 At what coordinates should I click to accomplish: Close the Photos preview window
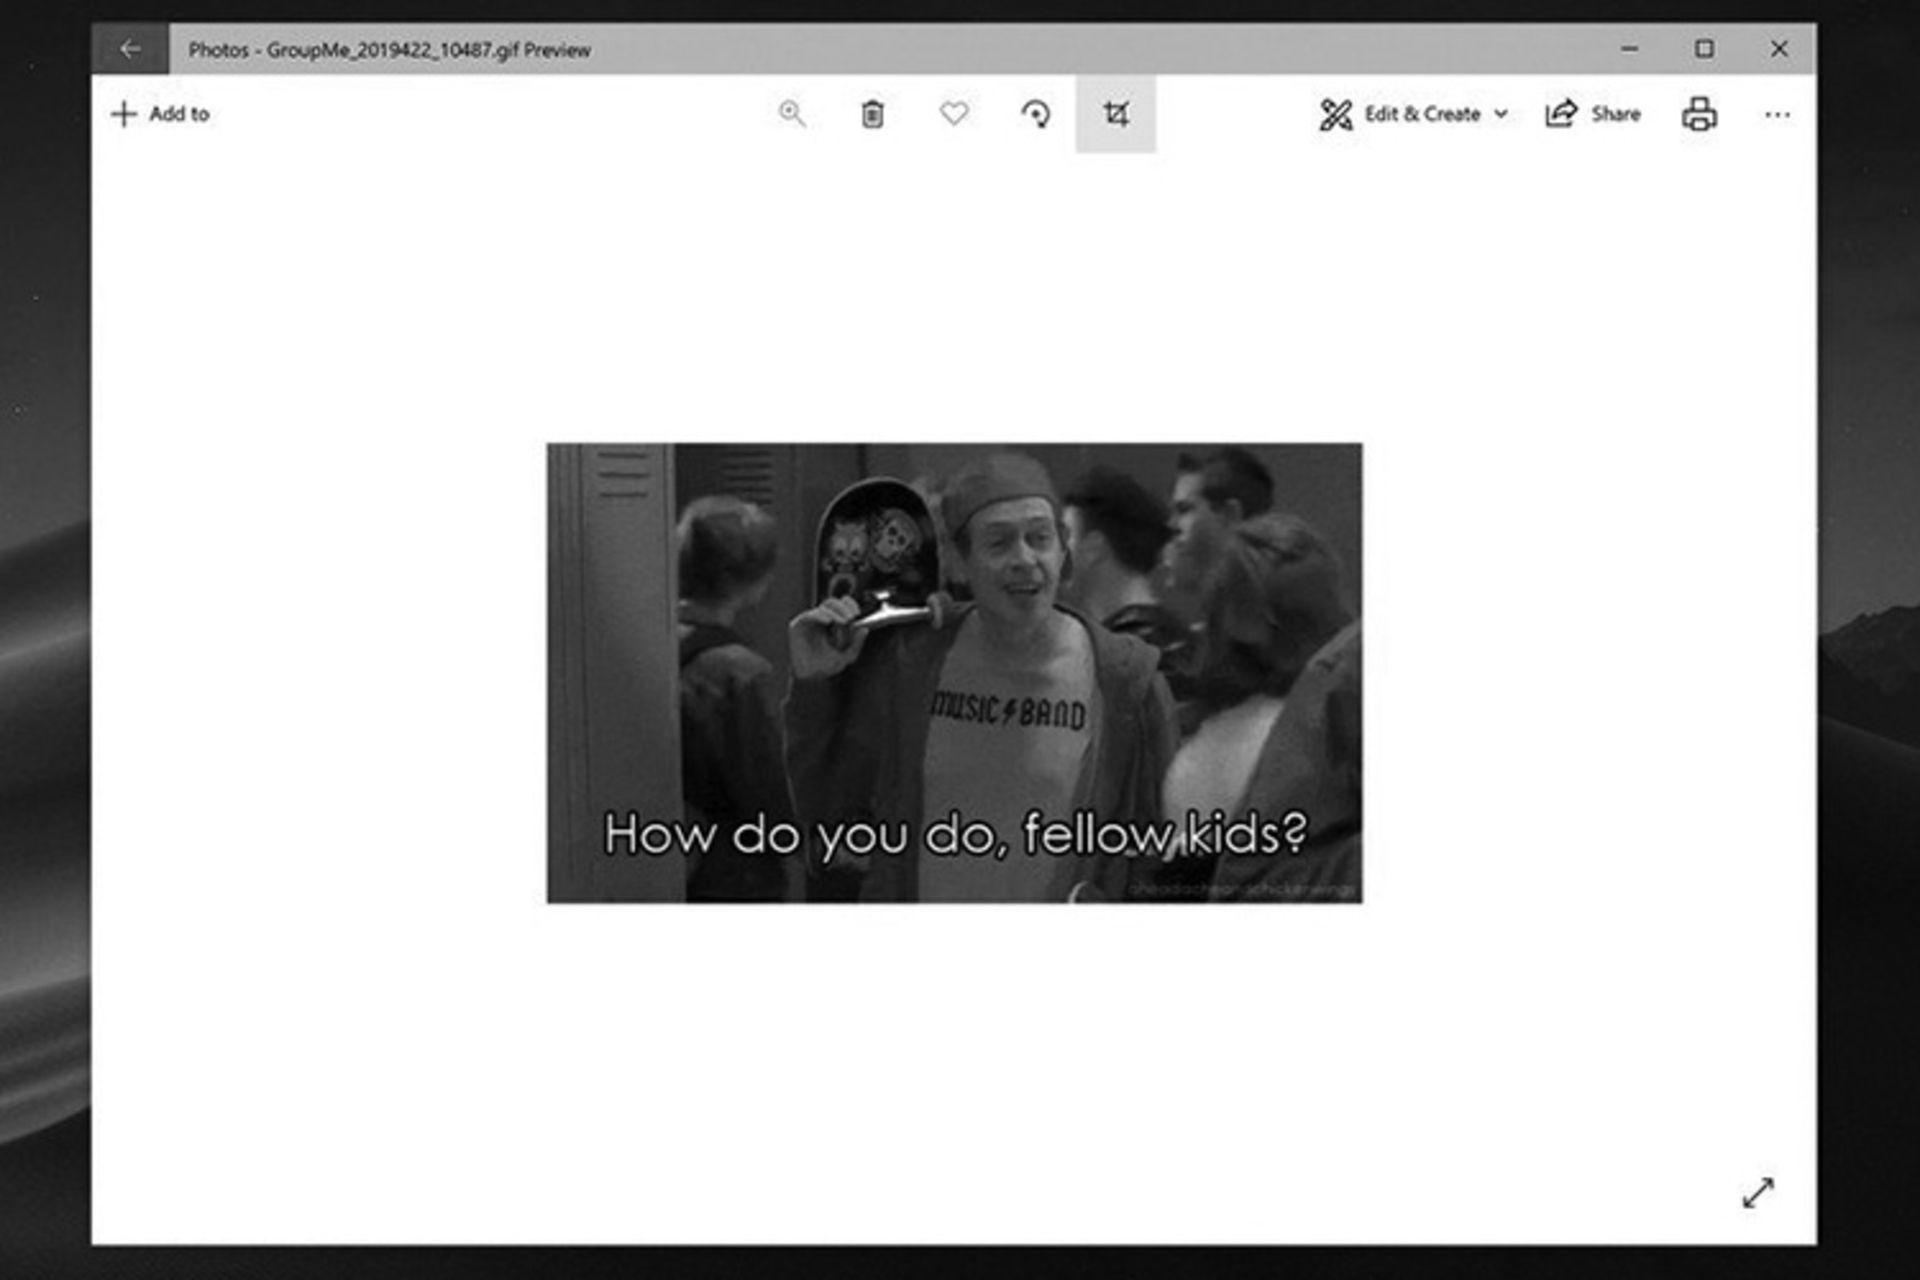pos(1779,49)
